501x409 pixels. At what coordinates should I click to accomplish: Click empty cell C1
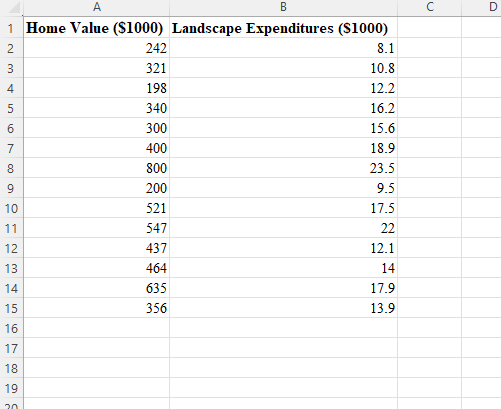430,28
